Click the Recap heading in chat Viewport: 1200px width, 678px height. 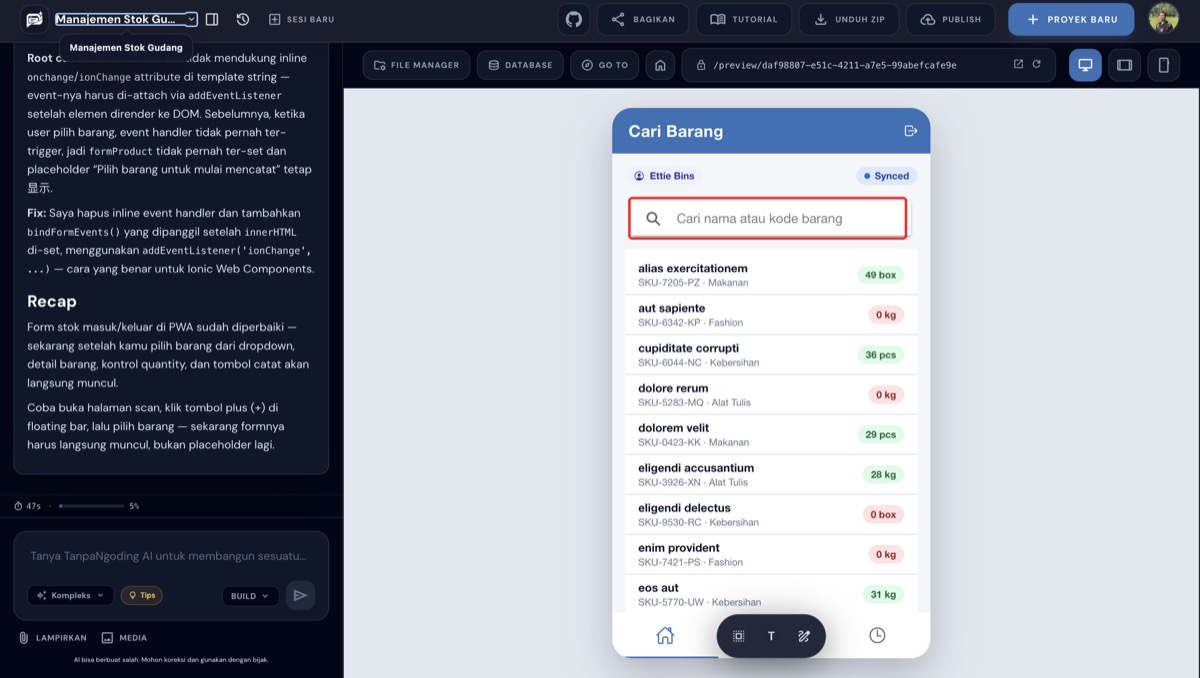coord(52,301)
